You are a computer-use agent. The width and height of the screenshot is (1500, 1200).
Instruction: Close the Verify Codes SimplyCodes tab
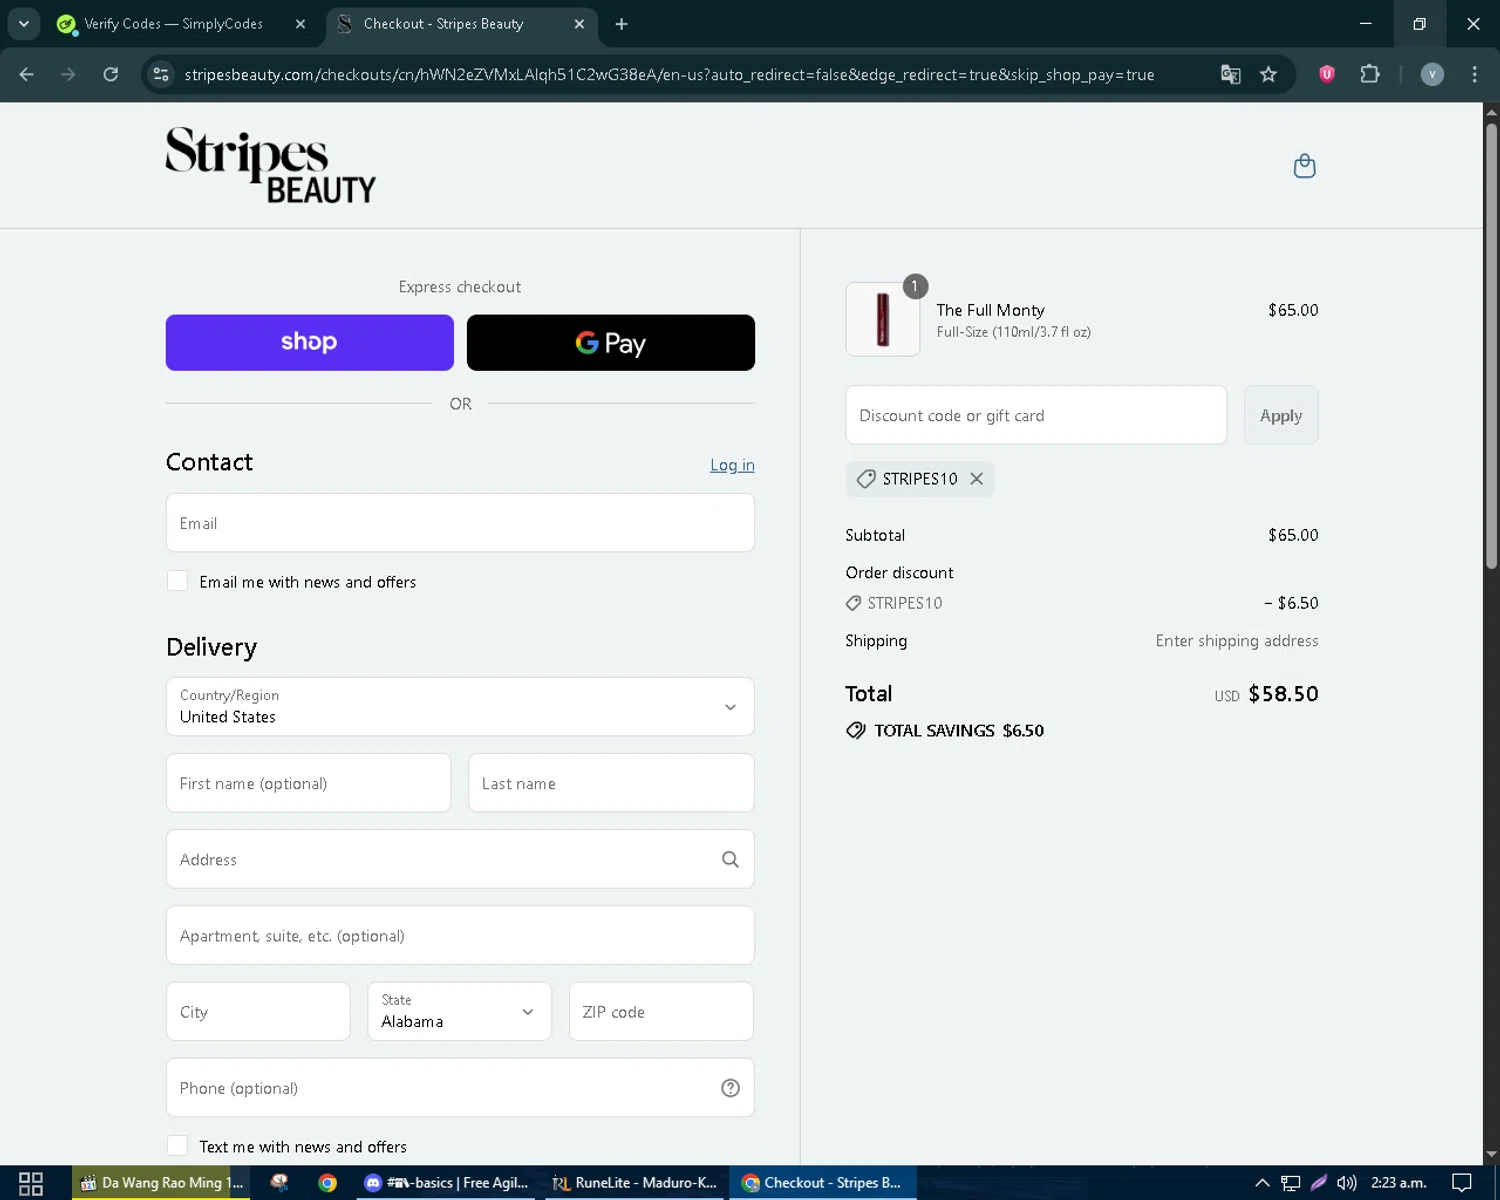[x=300, y=24]
